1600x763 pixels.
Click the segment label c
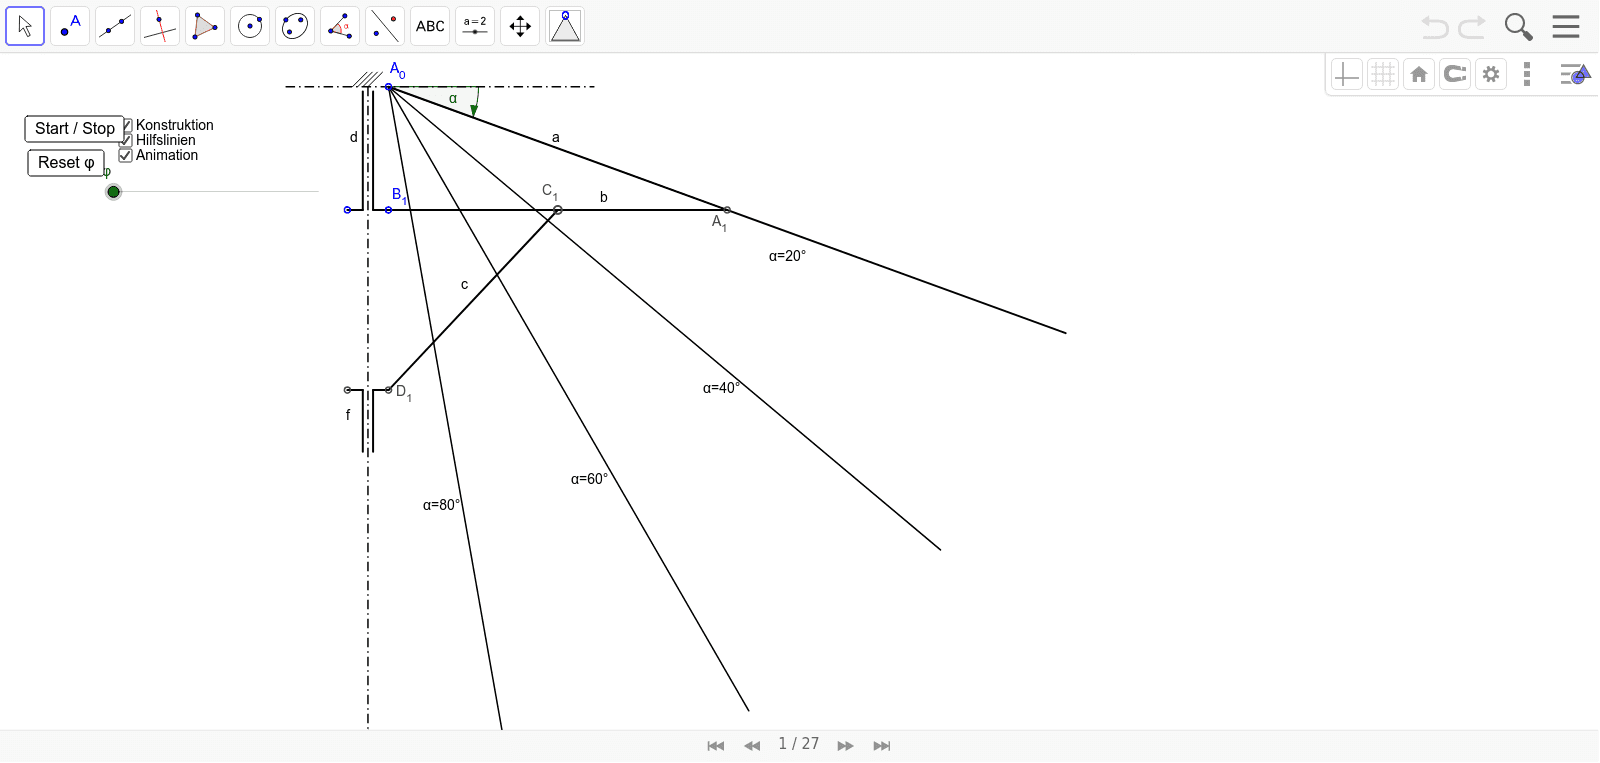point(464,285)
